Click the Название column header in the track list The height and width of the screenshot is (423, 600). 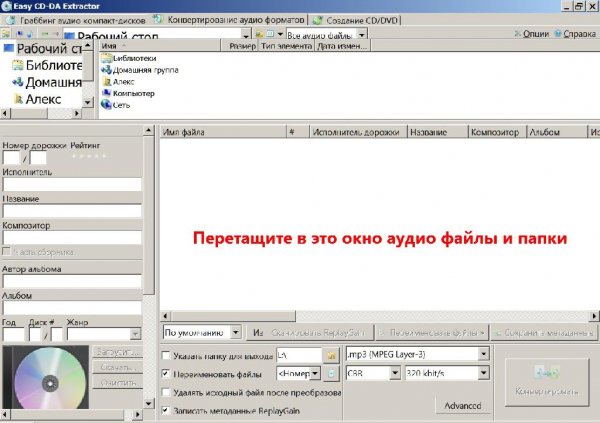[438, 132]
